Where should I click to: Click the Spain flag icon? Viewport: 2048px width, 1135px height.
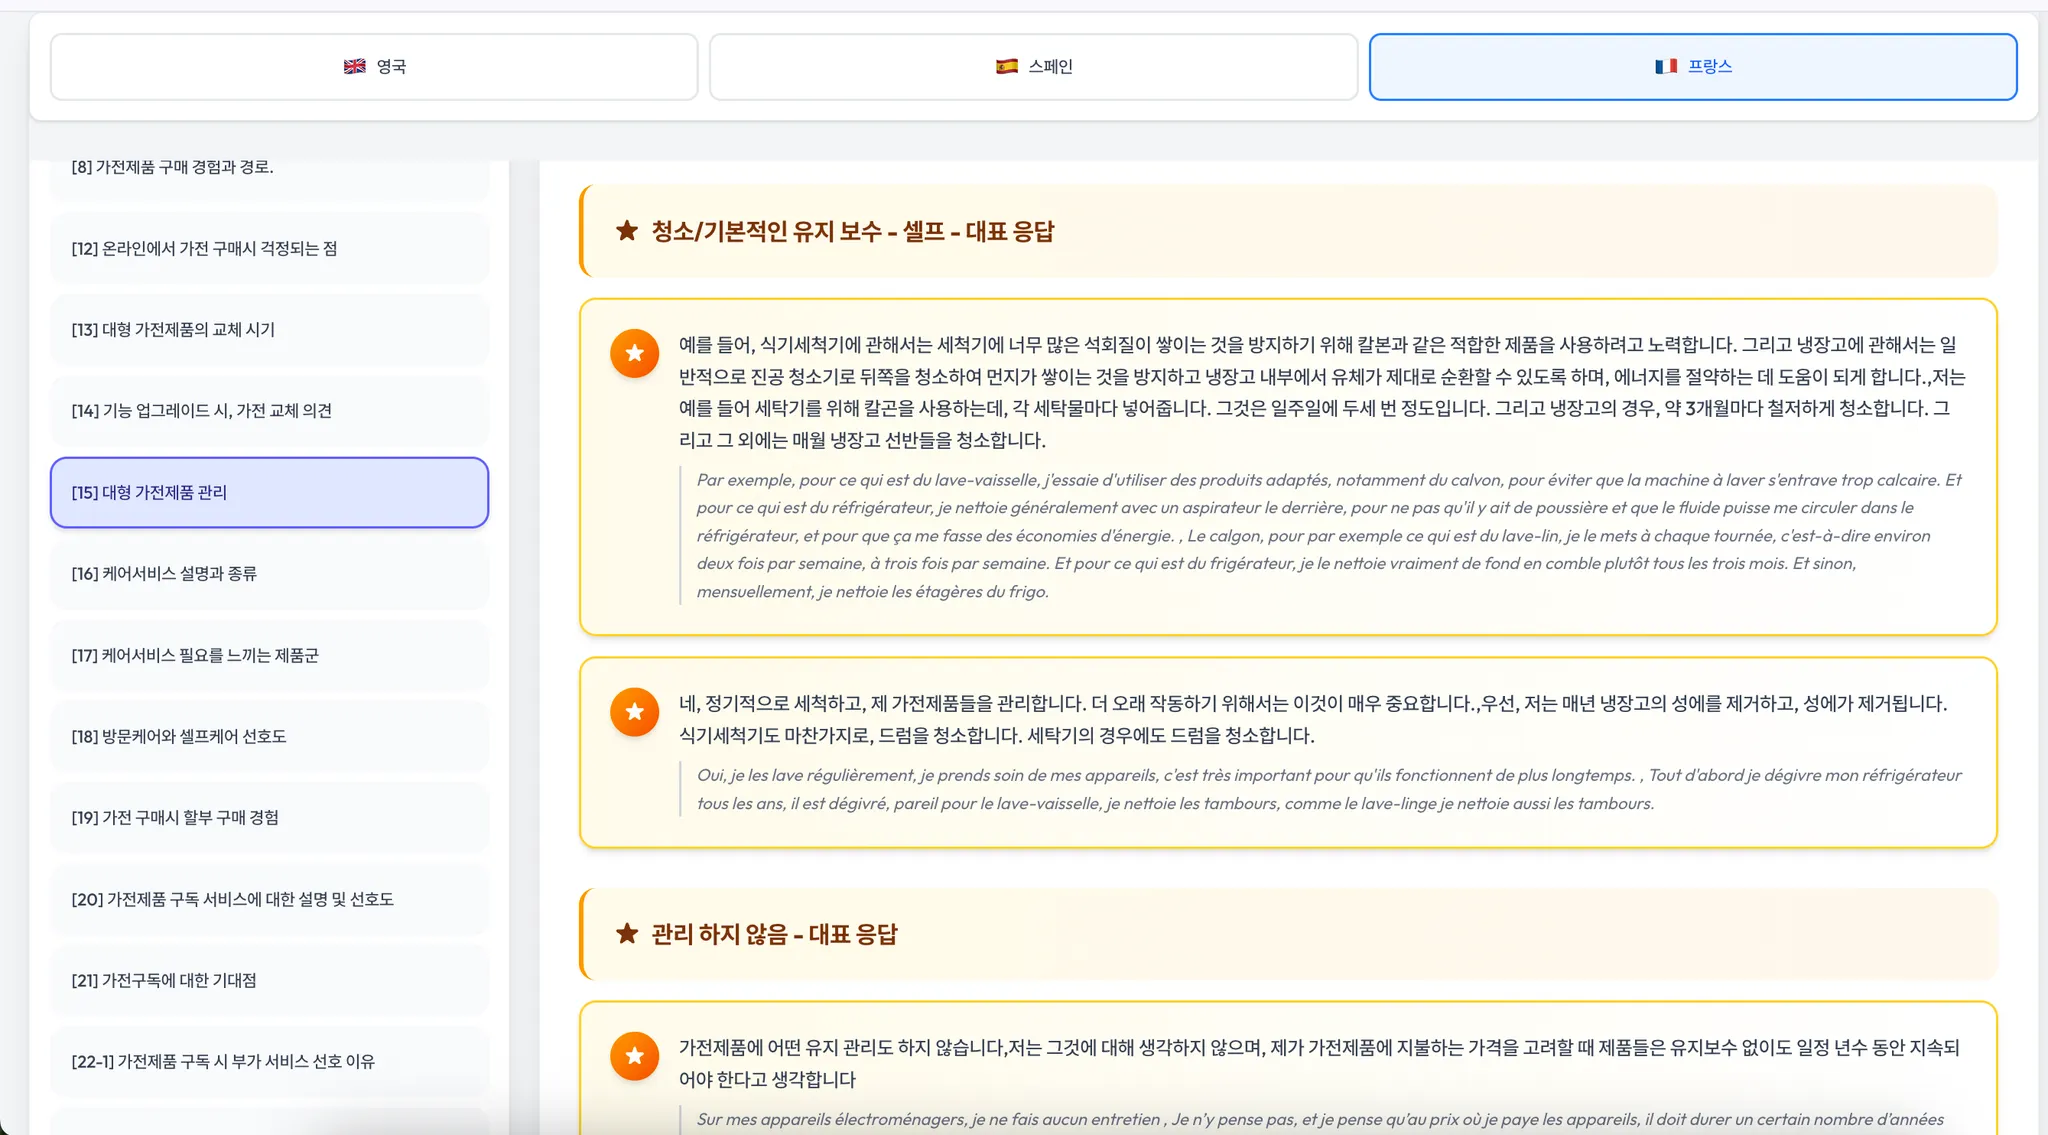click(1007, 66)
